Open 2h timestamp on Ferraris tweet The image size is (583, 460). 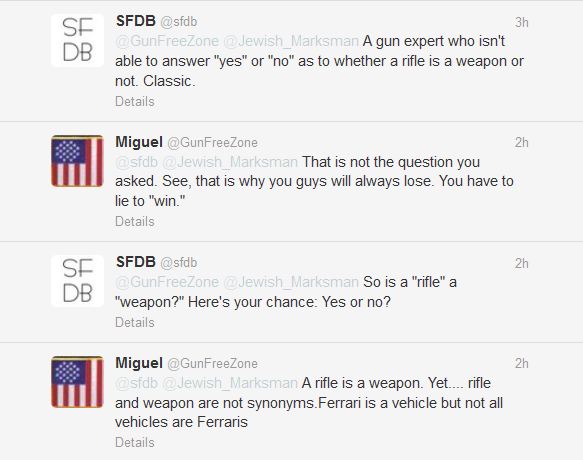click(x=522, y=363)
